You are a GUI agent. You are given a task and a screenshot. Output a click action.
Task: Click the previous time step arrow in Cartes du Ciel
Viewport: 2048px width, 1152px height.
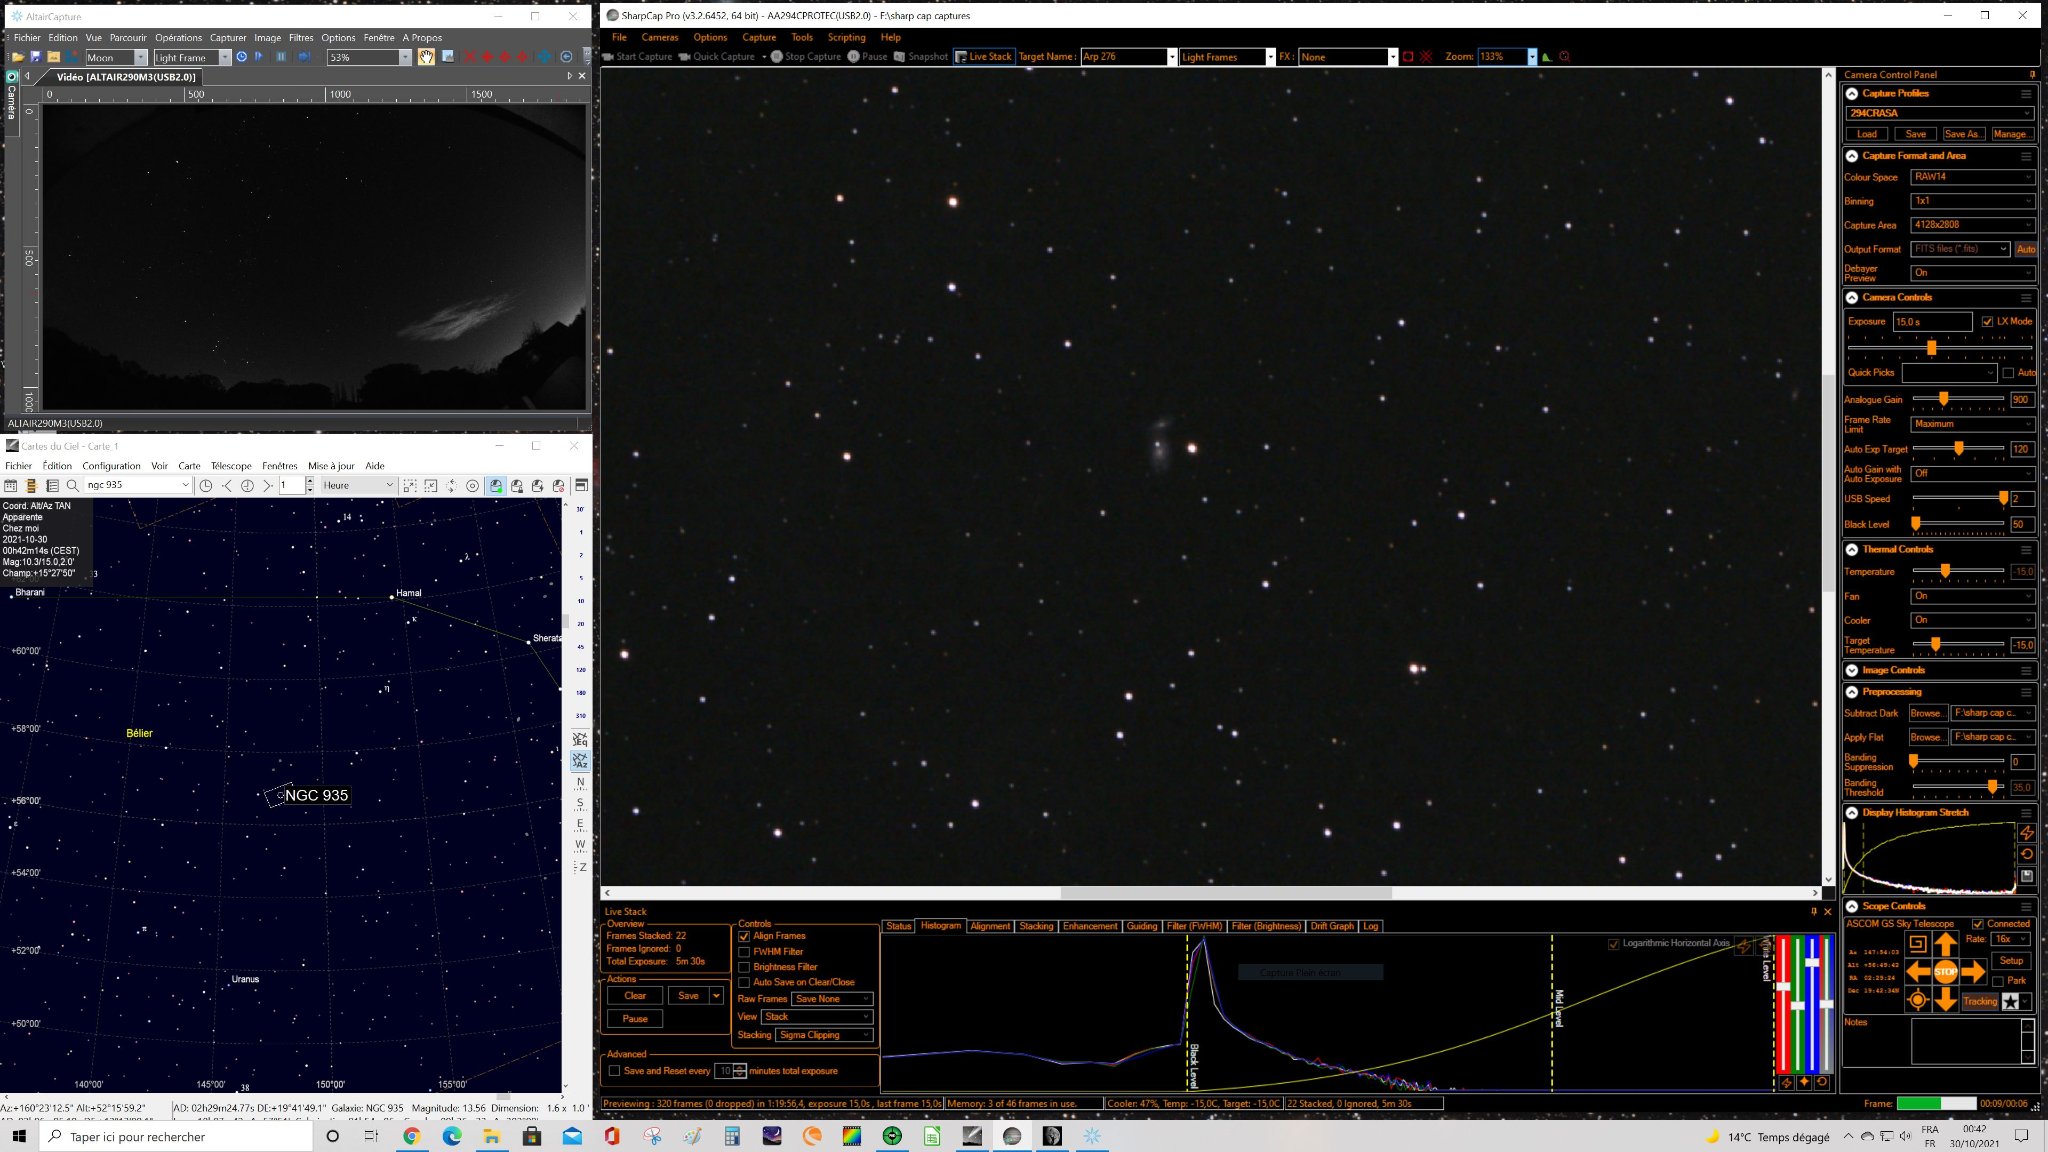coord(227,486)
